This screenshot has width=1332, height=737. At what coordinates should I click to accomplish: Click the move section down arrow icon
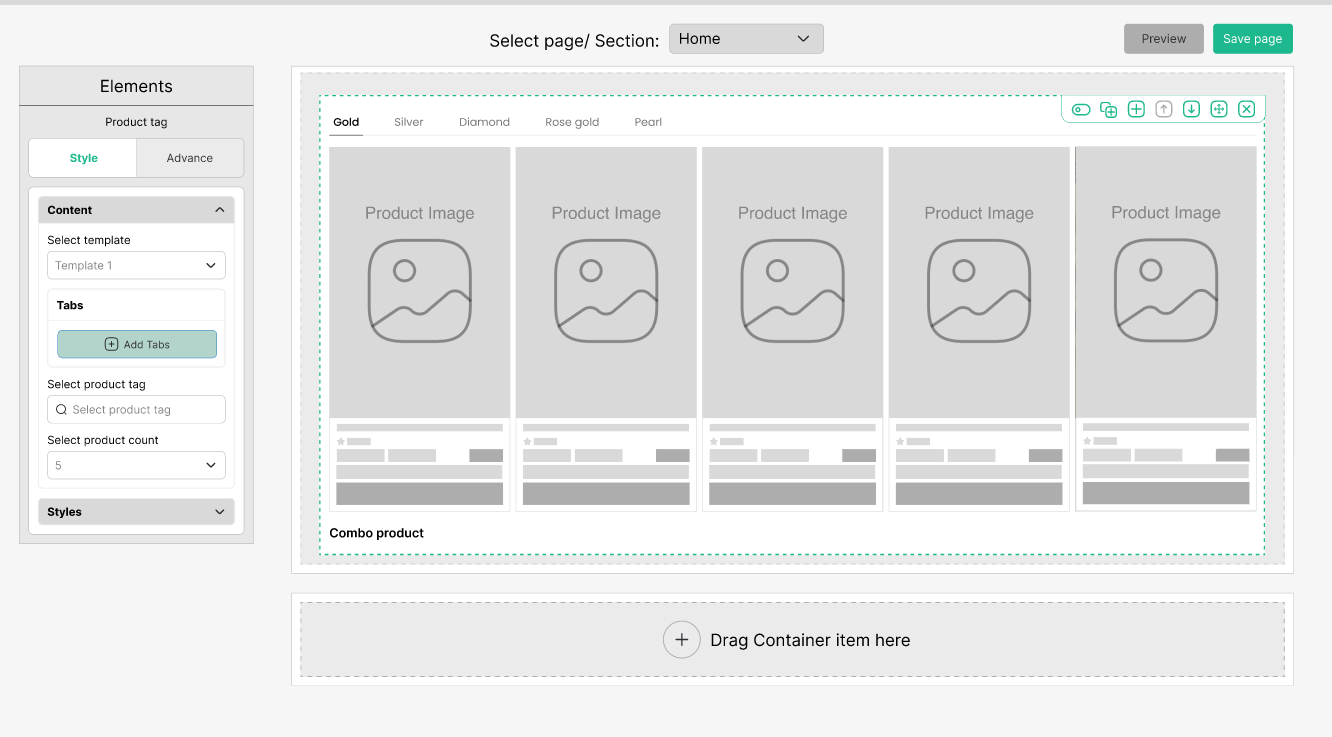pyautogui.click(x=1191, y=110)
